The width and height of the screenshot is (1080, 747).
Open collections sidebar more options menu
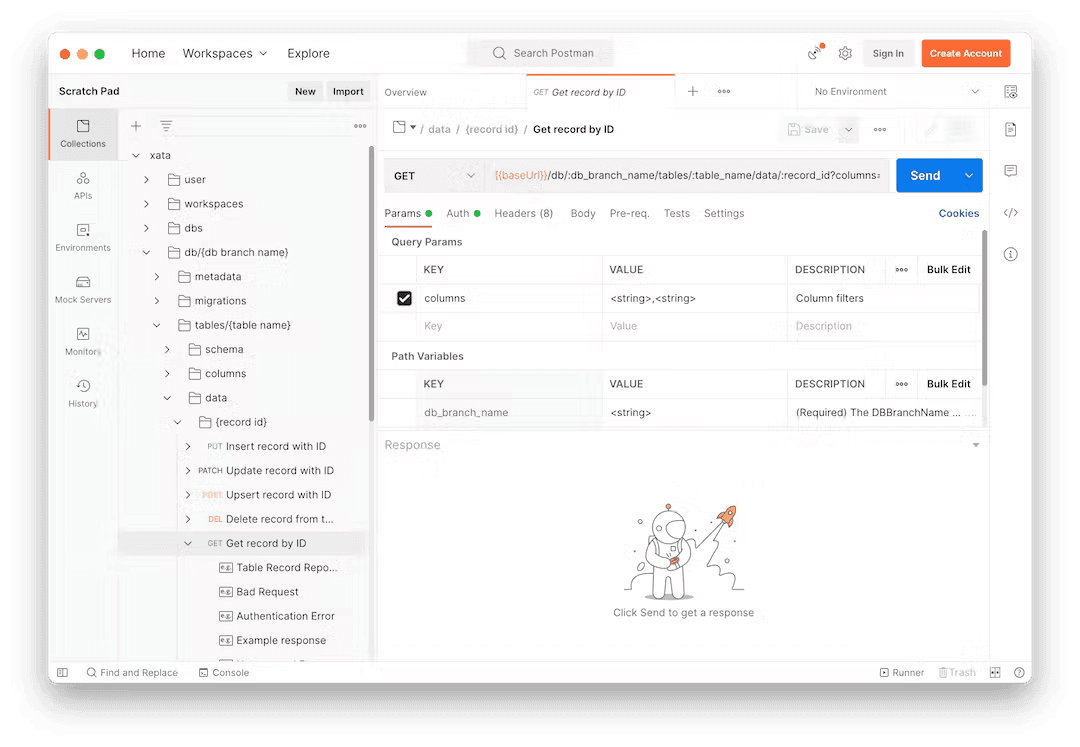[360, 126]
